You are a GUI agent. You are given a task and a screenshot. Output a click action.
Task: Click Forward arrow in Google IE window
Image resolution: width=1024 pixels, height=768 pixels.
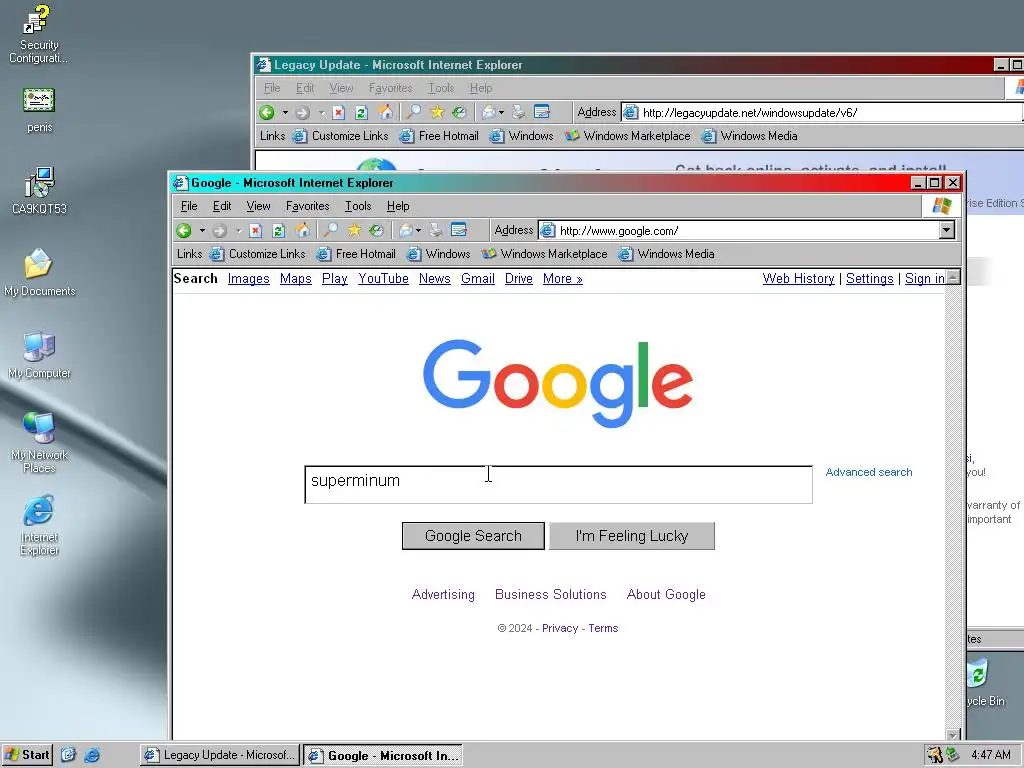[220, 231]
